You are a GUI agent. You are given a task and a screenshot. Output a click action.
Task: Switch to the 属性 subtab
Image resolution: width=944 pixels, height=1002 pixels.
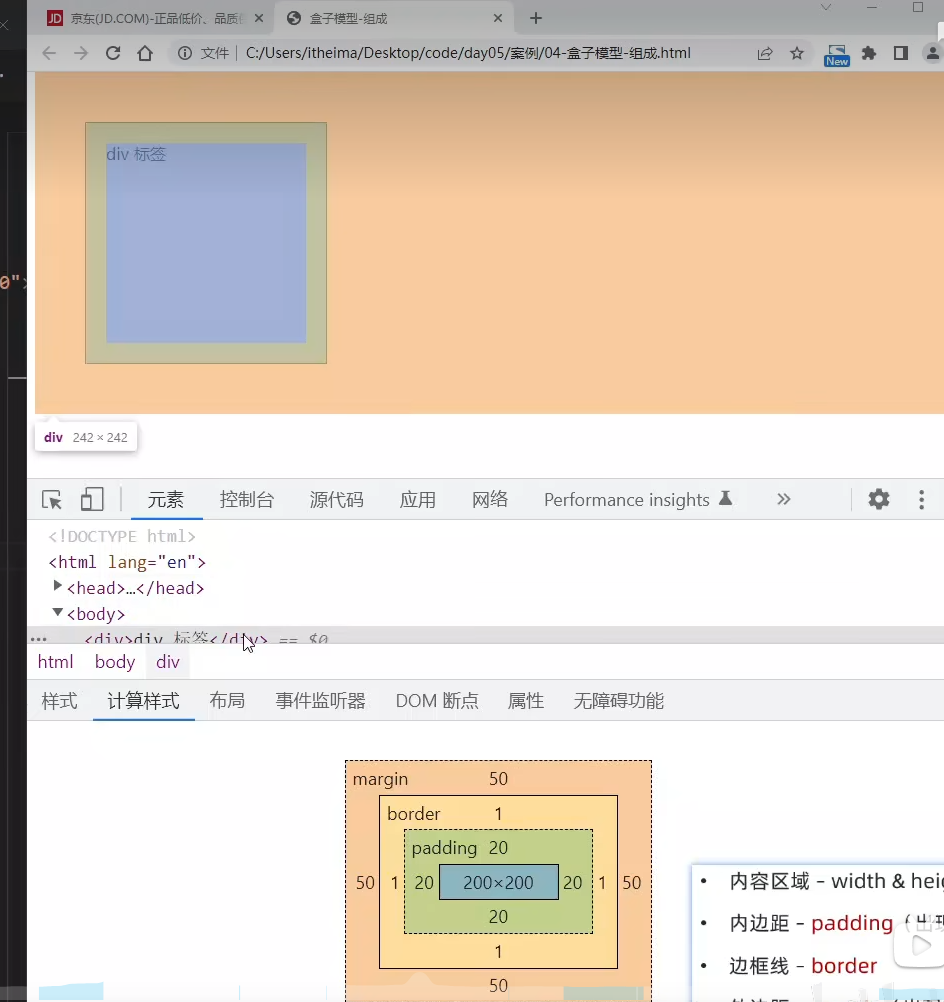click(x=525, y=701)
